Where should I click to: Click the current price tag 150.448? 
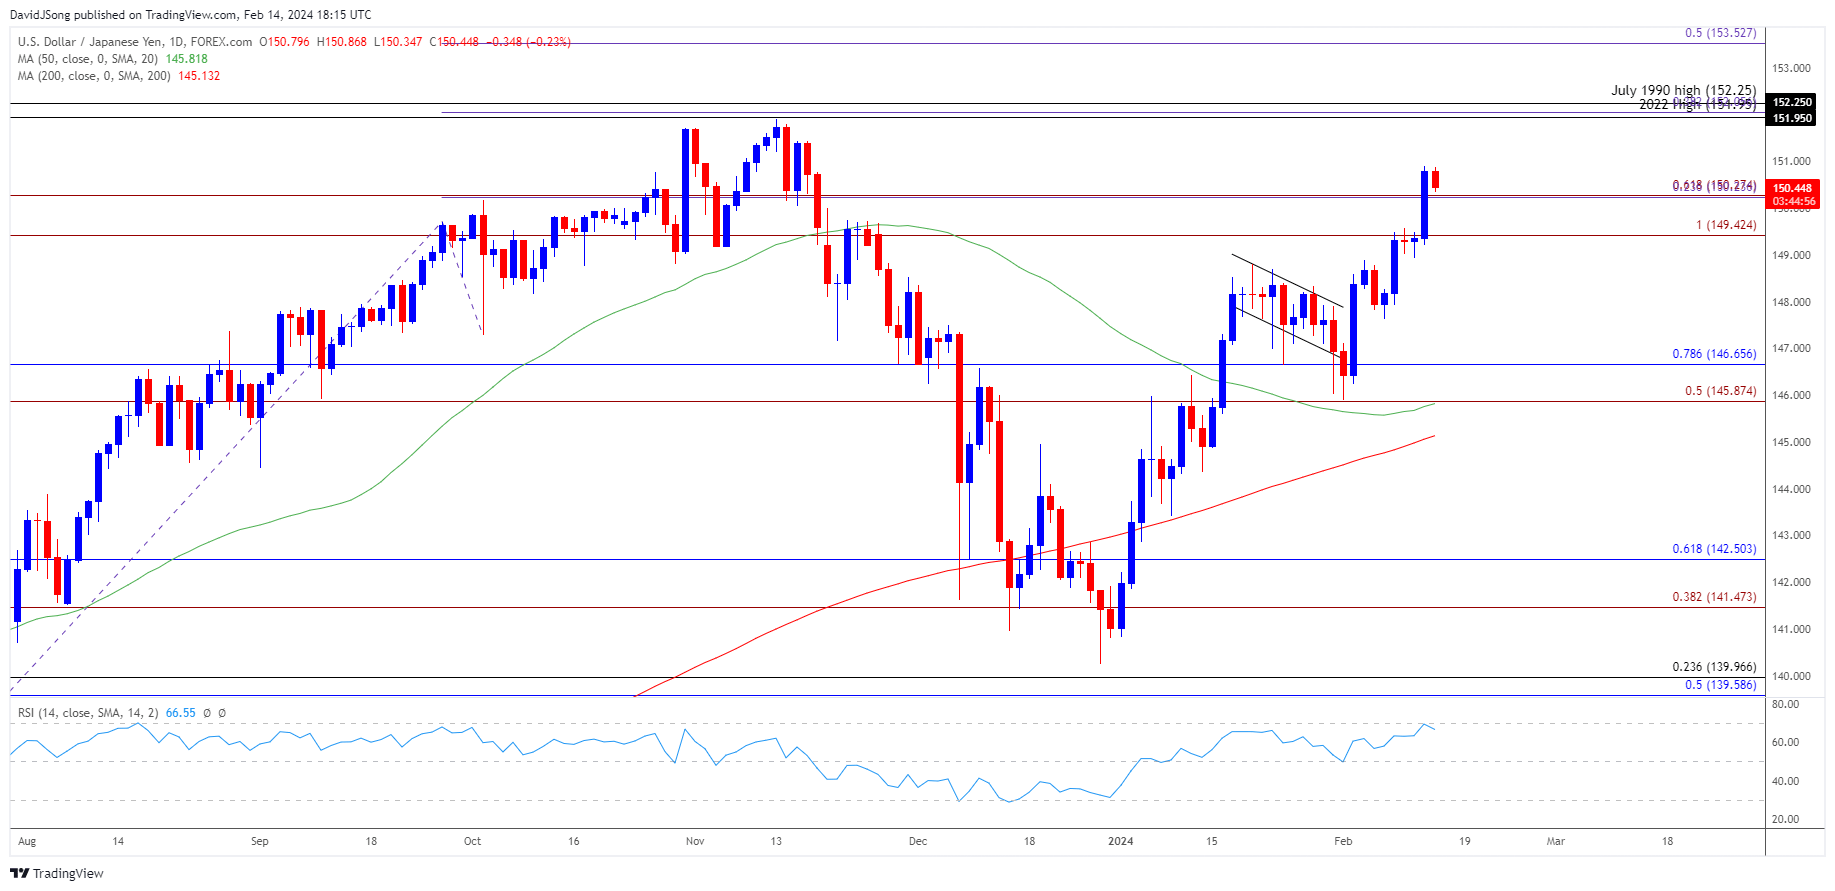click(1792, 188)
